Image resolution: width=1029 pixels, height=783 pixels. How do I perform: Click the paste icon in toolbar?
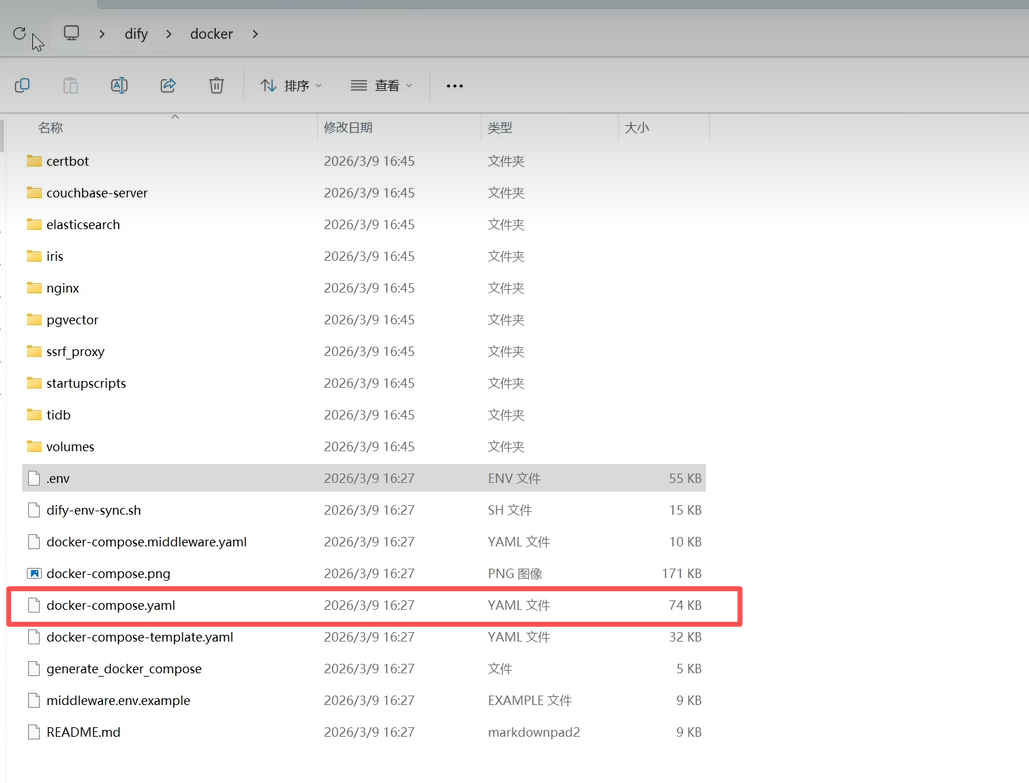coord(70,85)
